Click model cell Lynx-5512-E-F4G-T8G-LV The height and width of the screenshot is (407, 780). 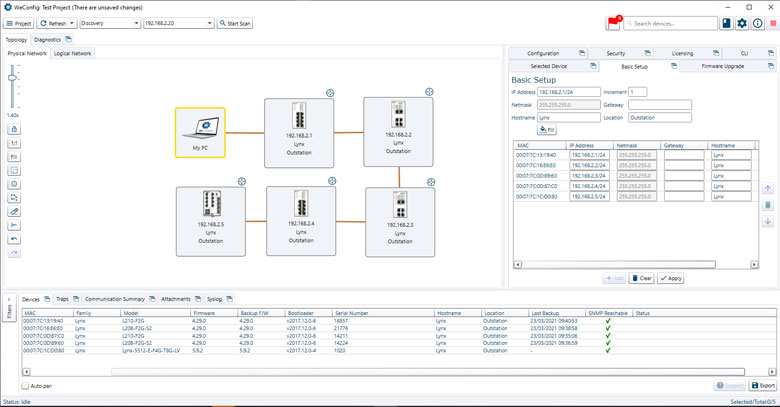(x=151, y=350)
